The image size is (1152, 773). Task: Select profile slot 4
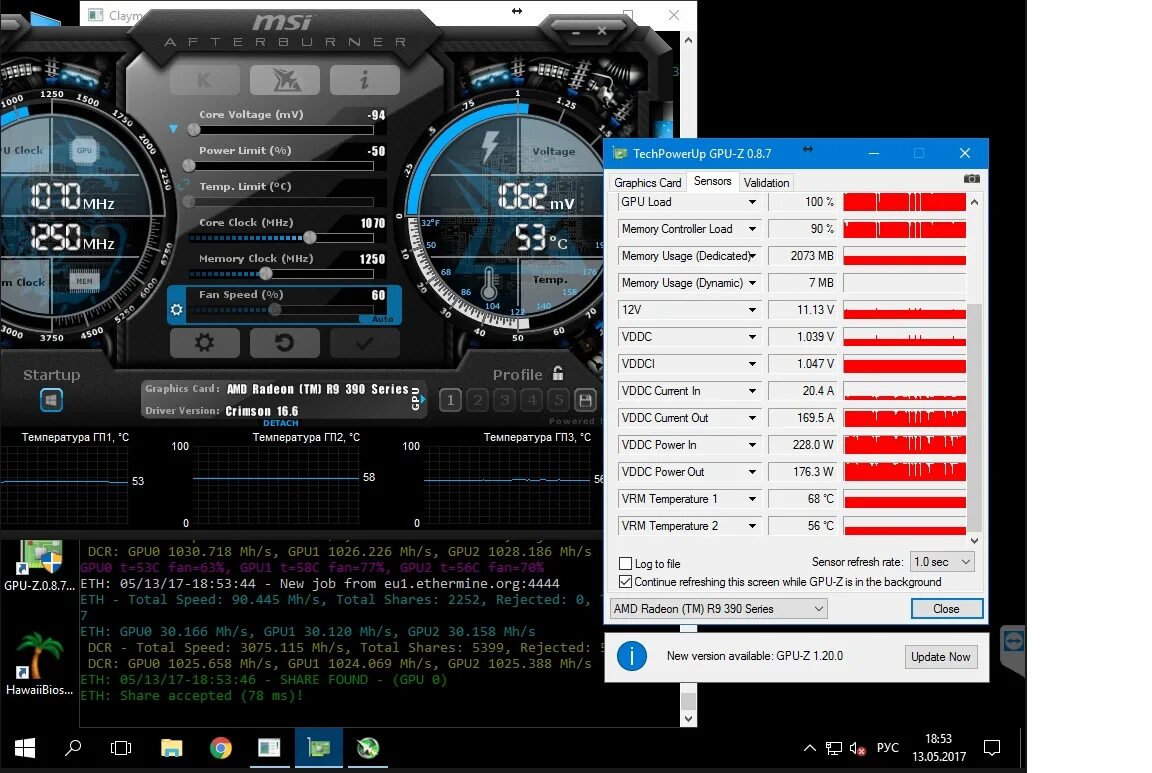(x=532, y=400)
